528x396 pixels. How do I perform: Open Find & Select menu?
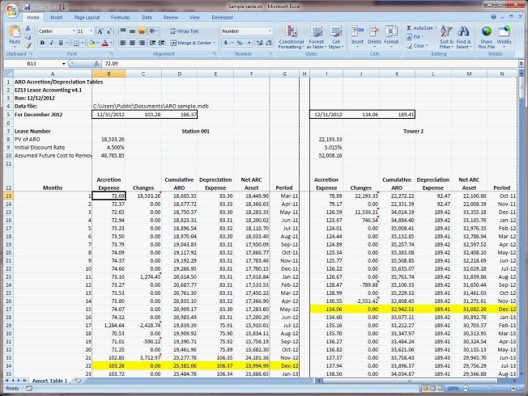[464, 37]
